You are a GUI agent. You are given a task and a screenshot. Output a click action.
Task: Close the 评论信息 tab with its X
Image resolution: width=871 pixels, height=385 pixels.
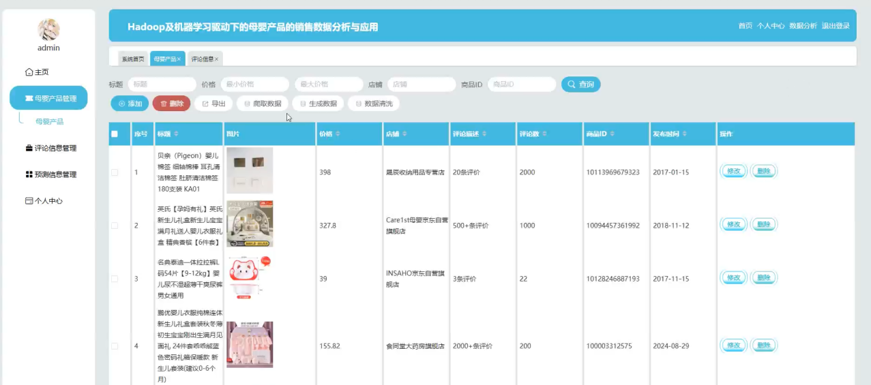point(217,59)
